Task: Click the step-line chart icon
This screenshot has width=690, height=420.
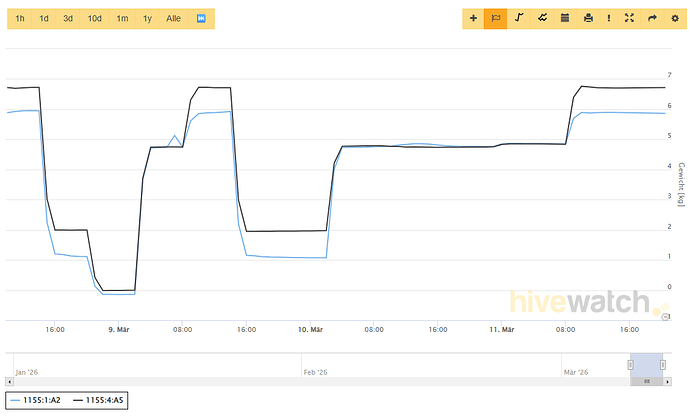Action: click(519, 18)
